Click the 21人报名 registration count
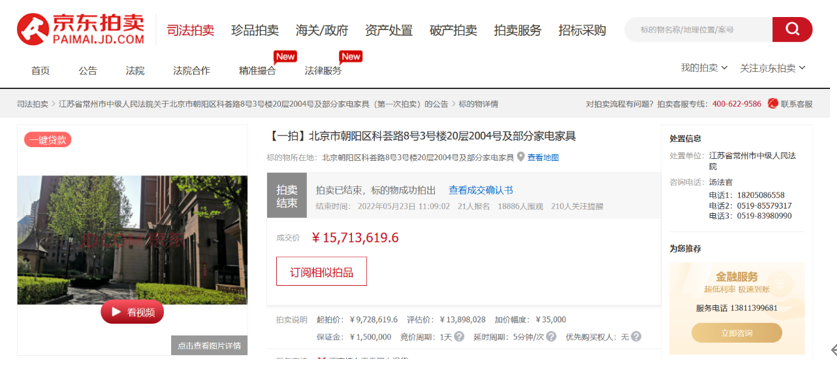Viewport: 837px width, 366px height. point(473,206)
